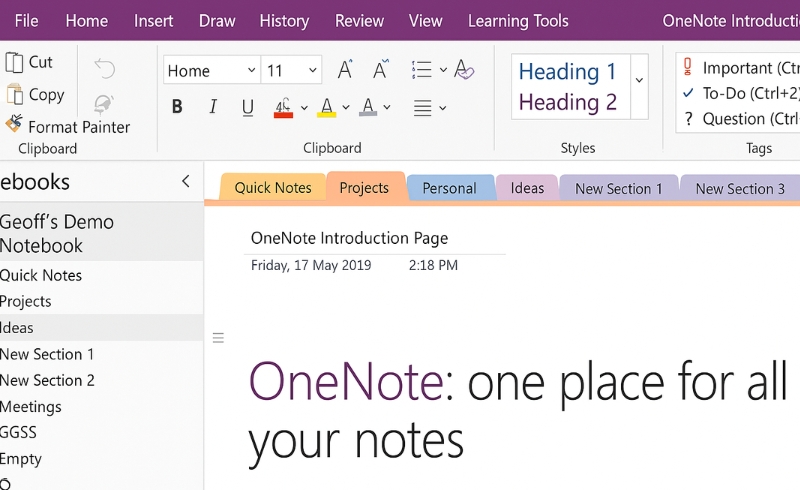Click the Important tag icon
Screen dimensions: 800x490
point(688,67)
